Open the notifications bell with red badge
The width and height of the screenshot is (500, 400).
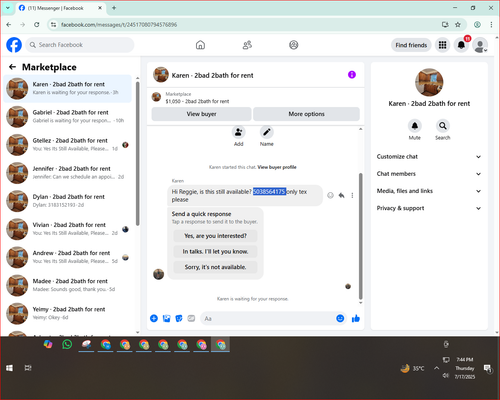pyautogui.click(x=461, y=45)
